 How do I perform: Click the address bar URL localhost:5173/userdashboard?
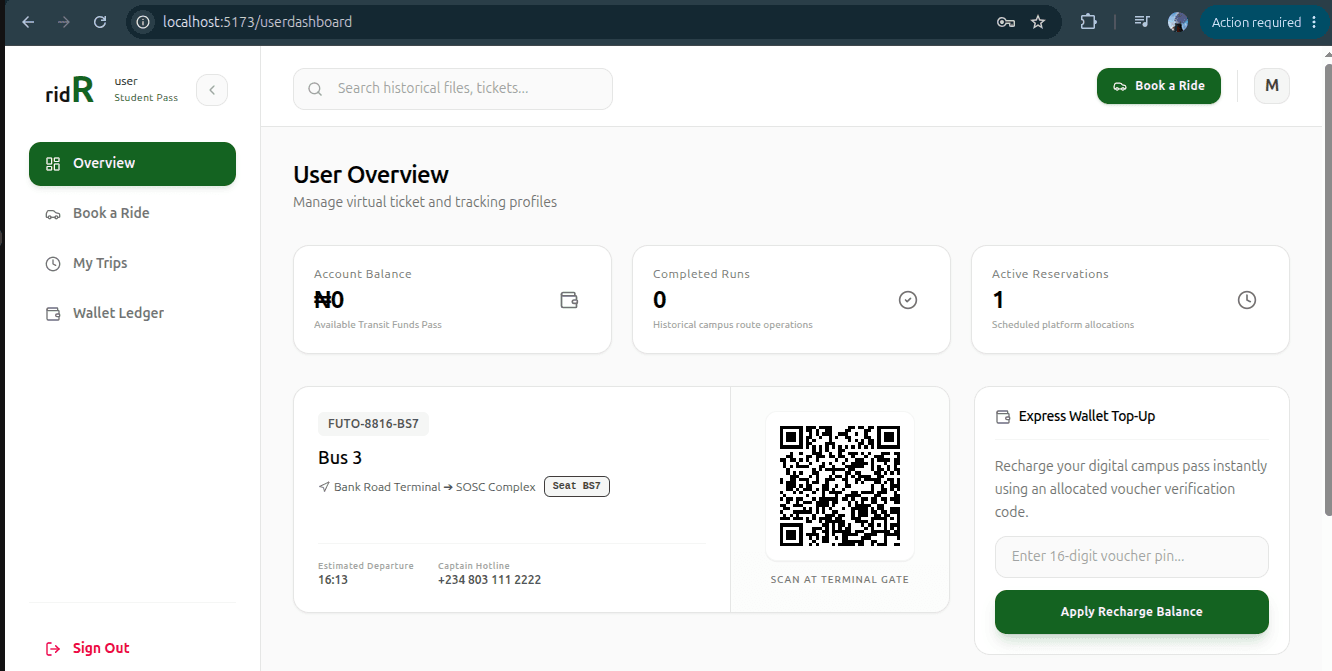pyautogui.click(x=257, y=22)
